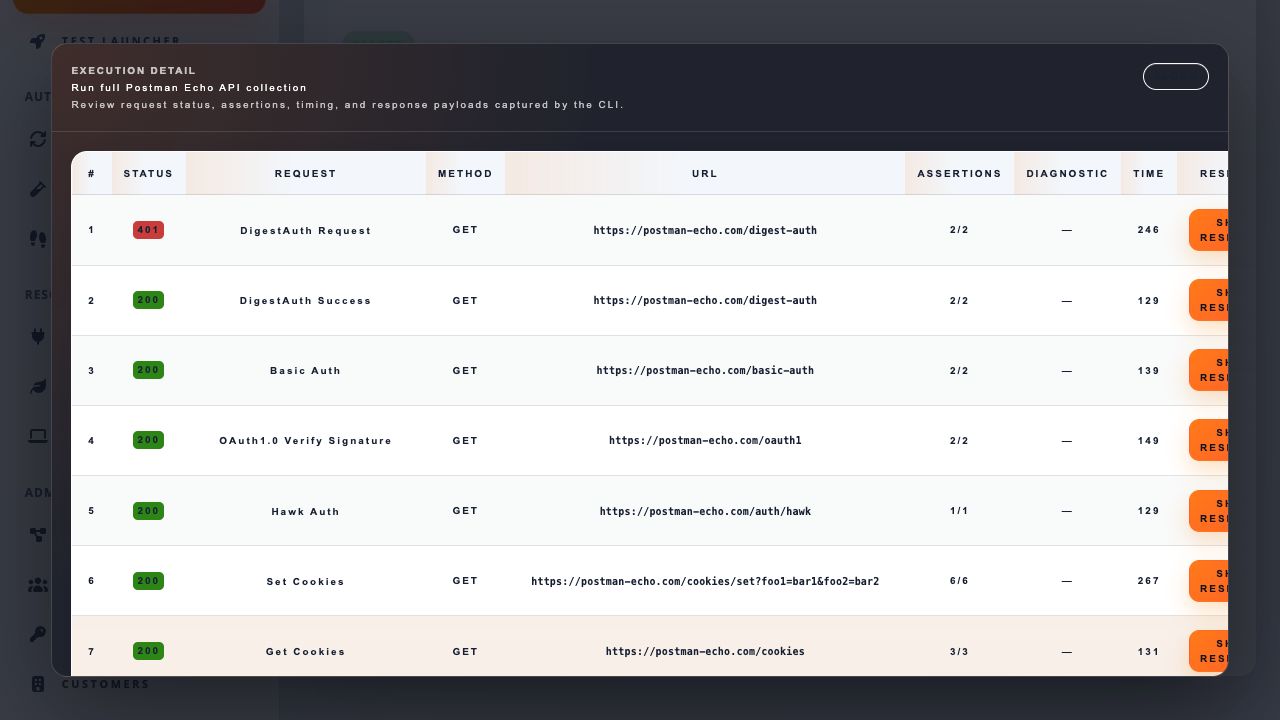The height and width of the screenshot is (720, 1280).
Task: Click the Status column header
Action: point(148,173)
